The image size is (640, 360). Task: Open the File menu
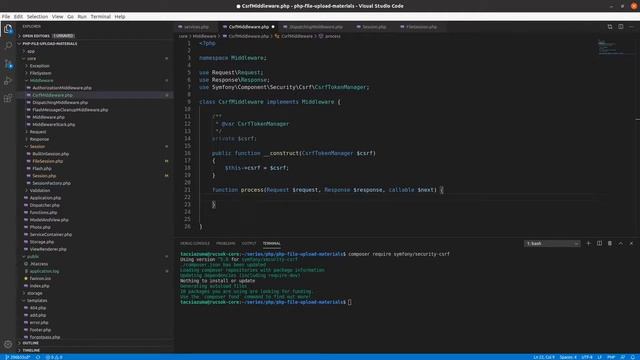coord(6,17)
